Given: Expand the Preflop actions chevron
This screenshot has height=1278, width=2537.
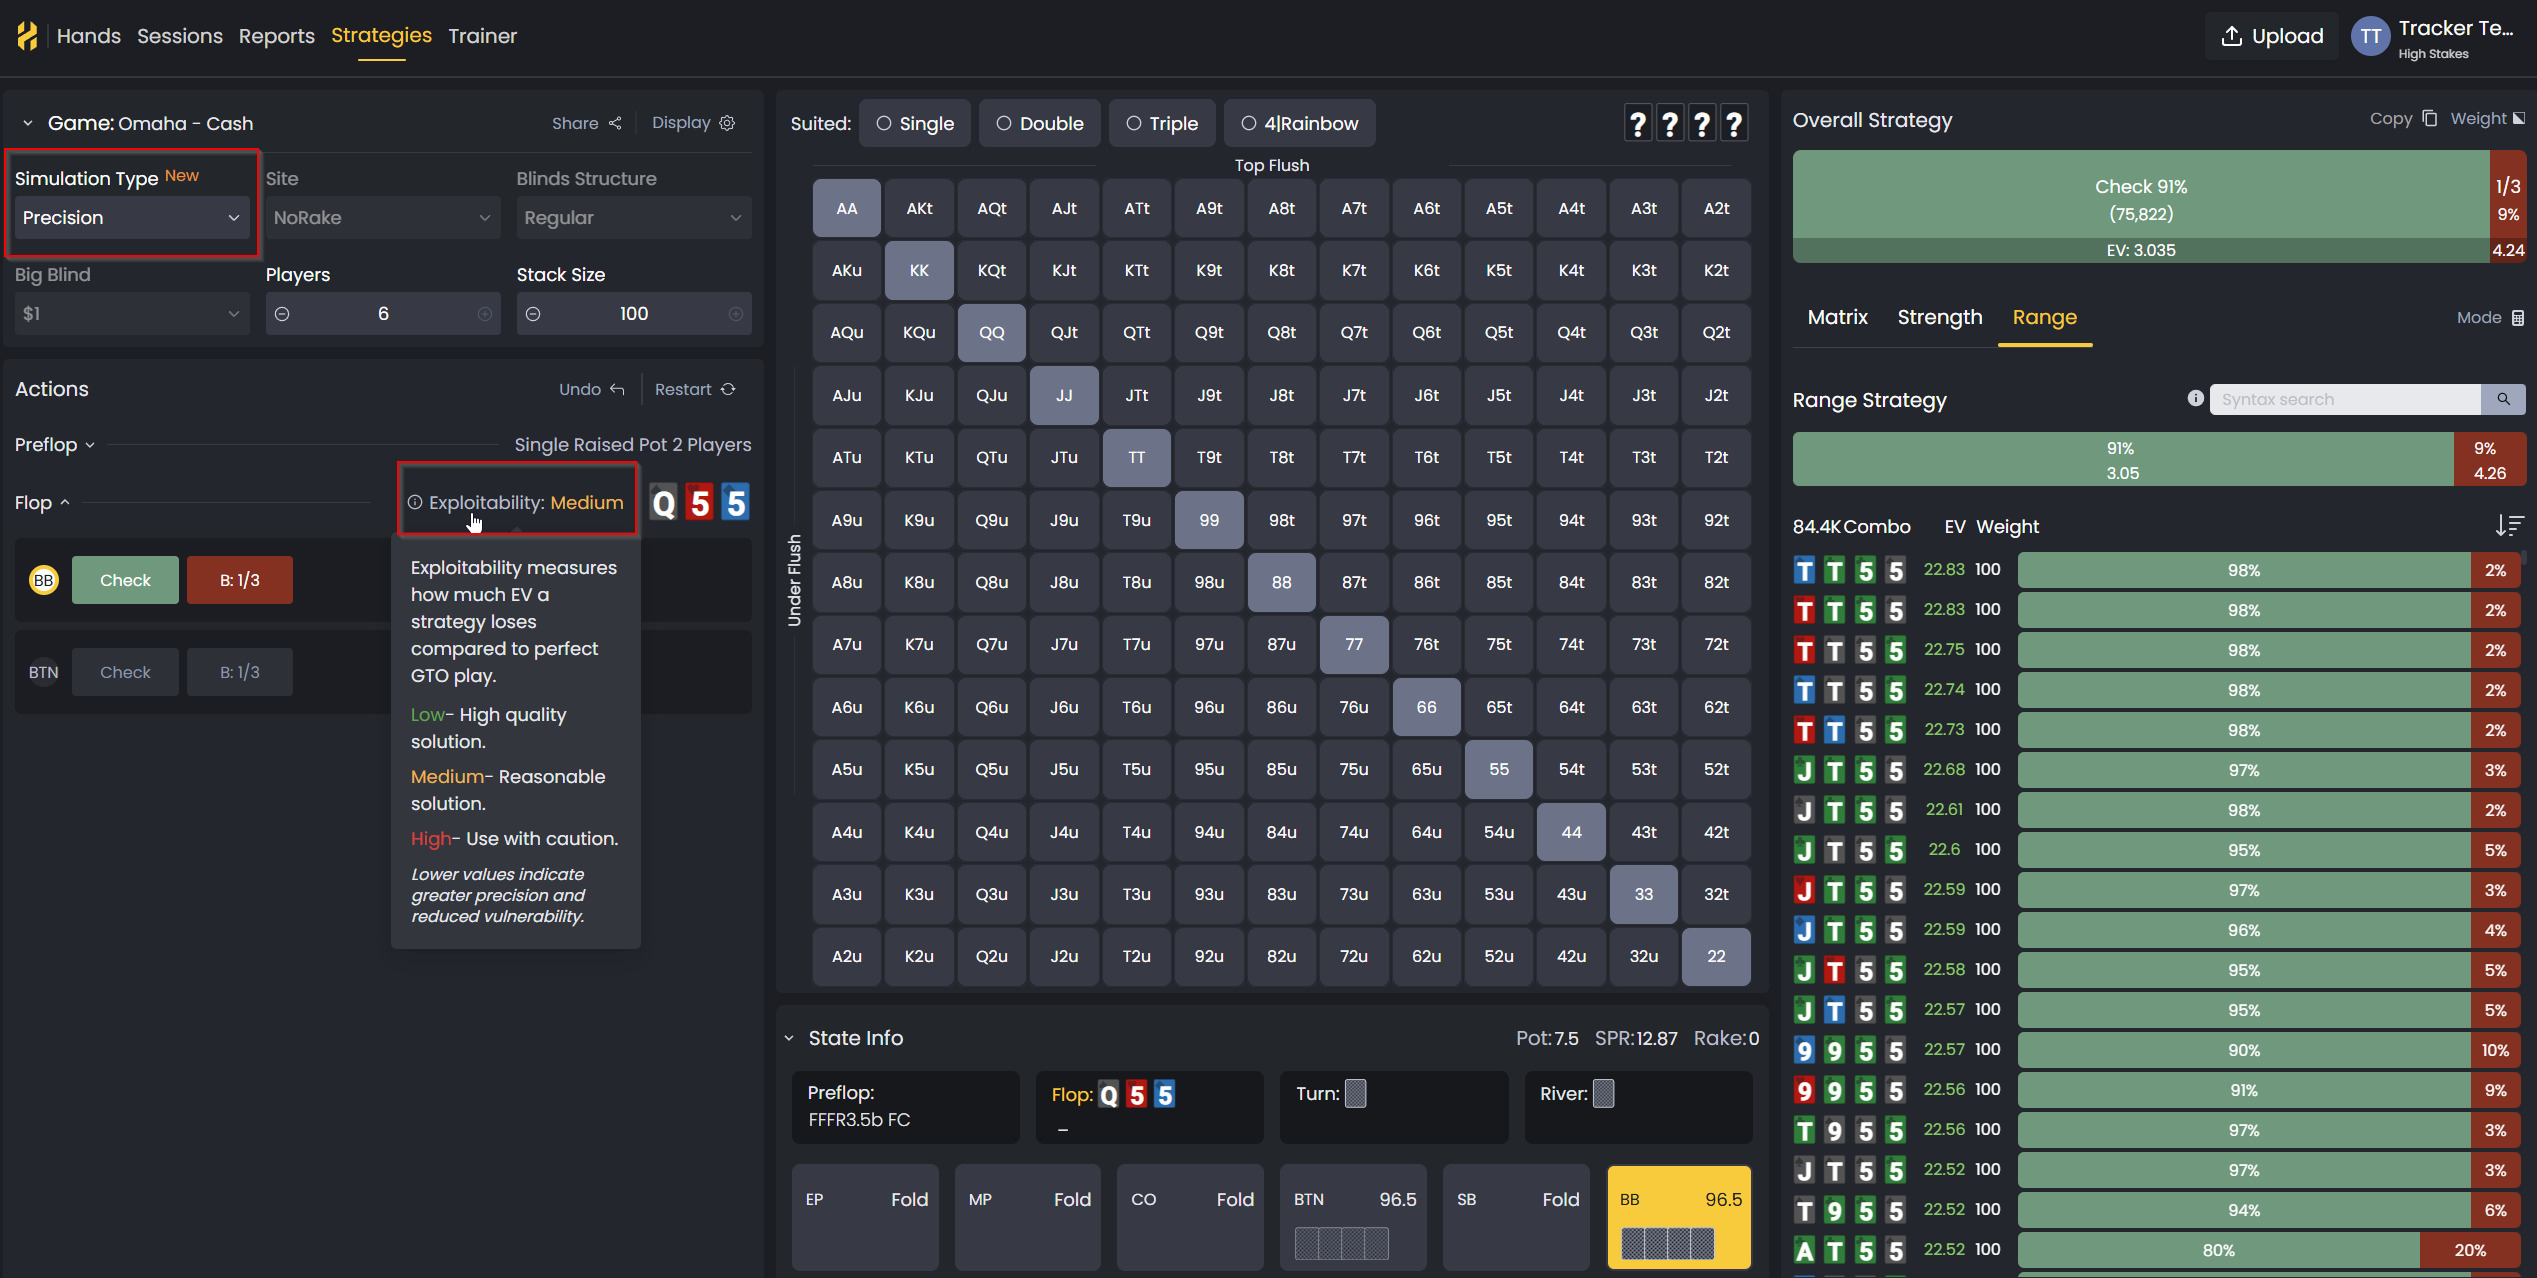Looking at the screenshot, I should click(x=90, y=445).
